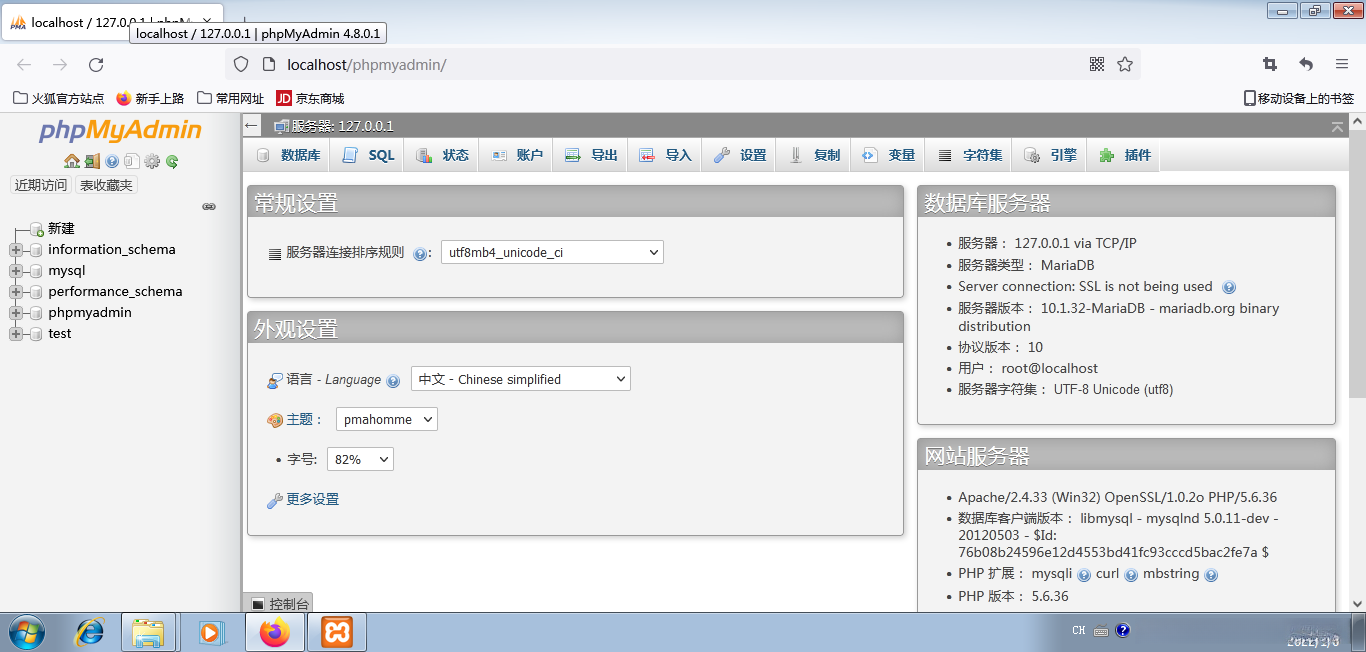Switch to the 状态 tab
Screen dimensions: 1366x652
[x=442, y=155]
